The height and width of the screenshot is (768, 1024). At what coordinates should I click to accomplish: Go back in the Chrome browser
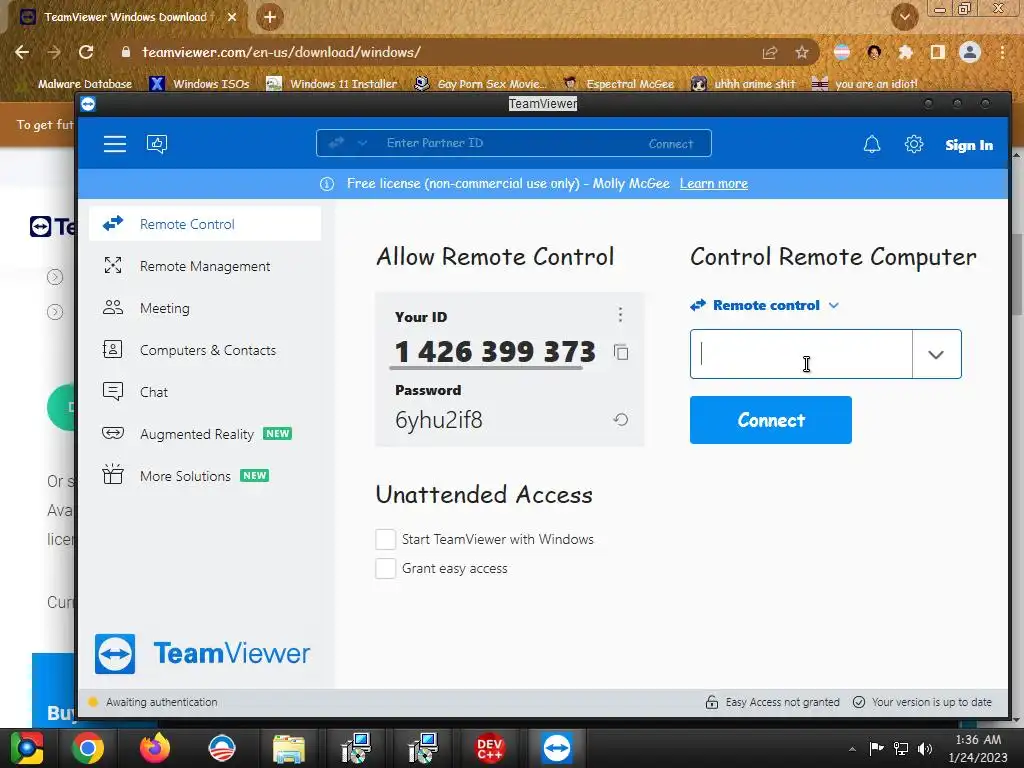(22, 52)
